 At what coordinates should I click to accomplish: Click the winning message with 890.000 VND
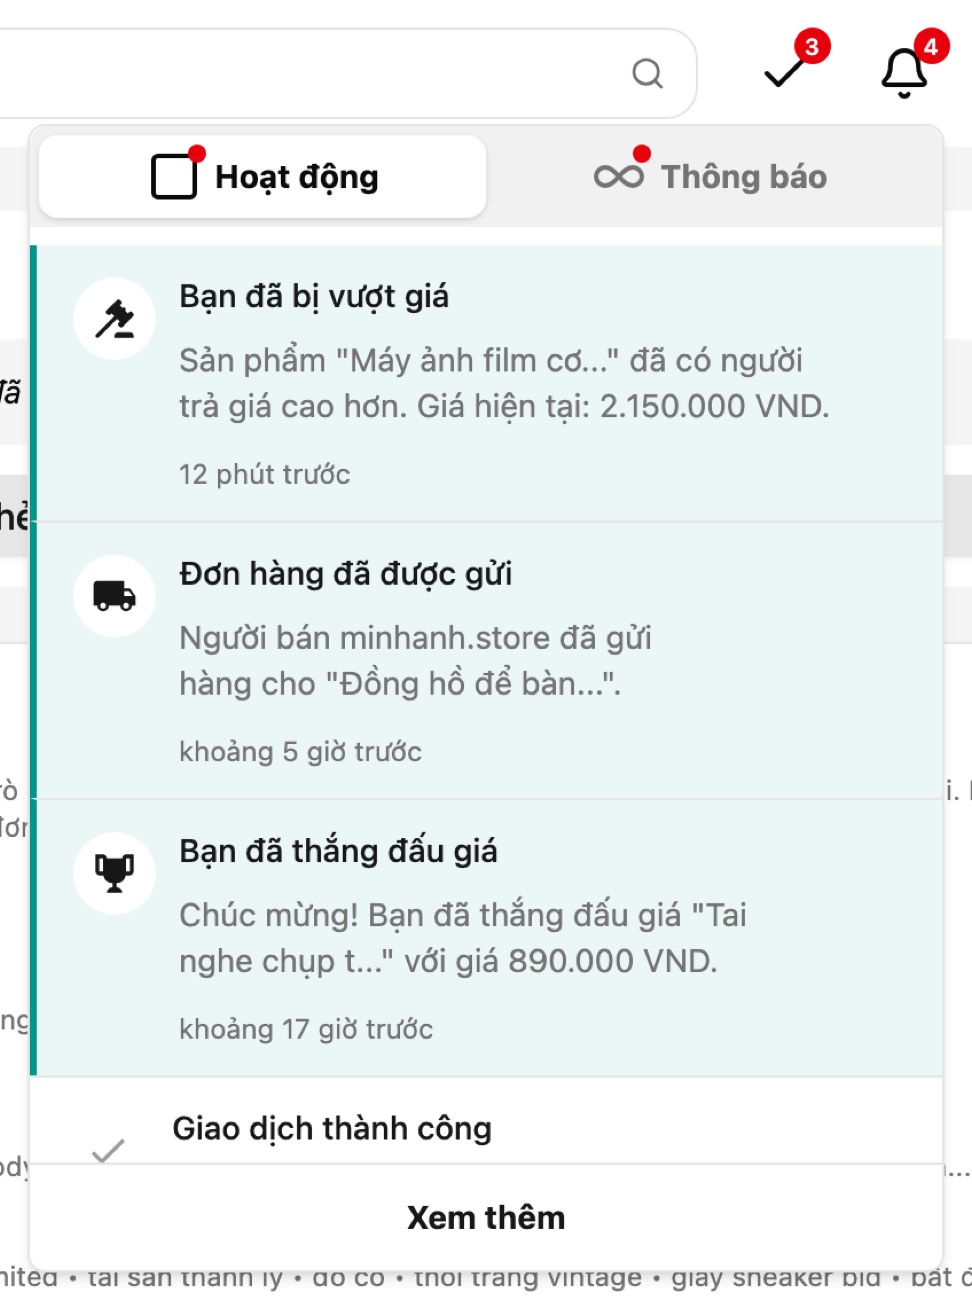(463, 938)
